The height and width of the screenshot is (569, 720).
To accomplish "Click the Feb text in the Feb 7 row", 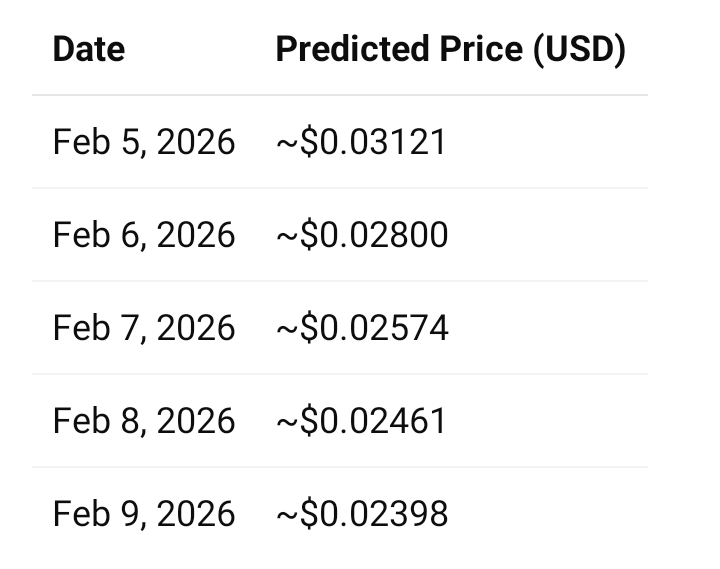I will [x=78, y=328].
